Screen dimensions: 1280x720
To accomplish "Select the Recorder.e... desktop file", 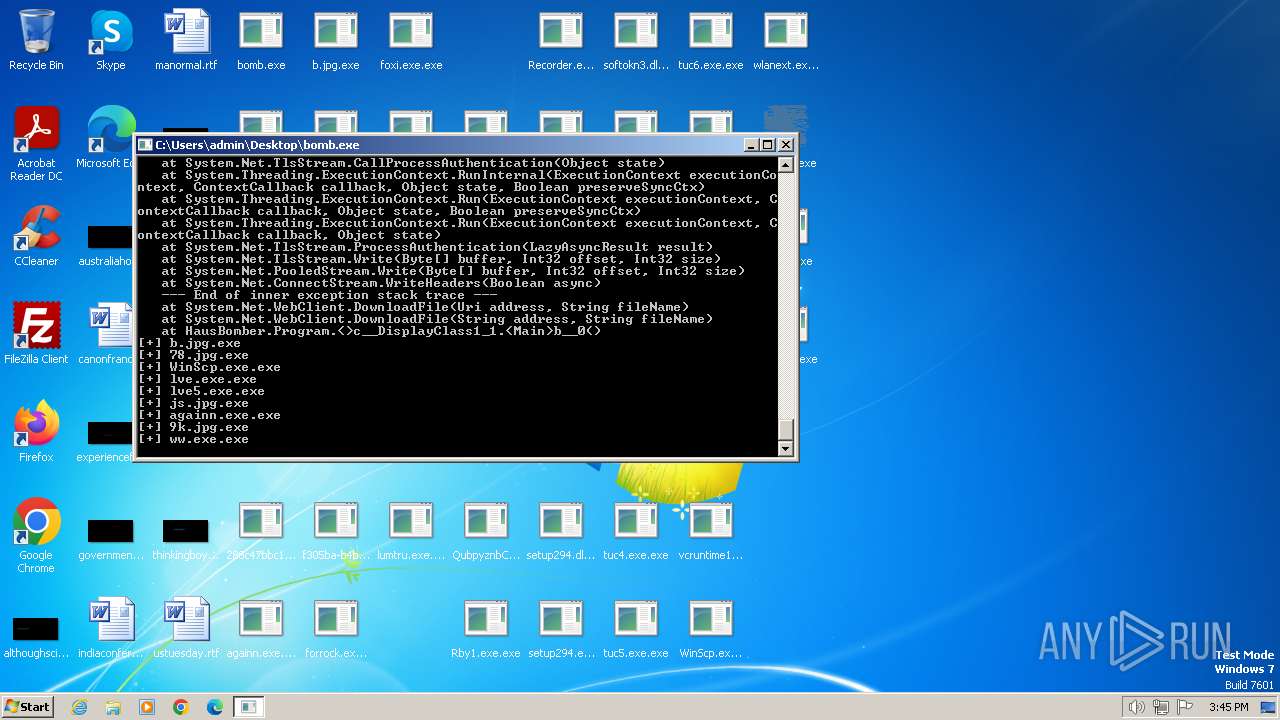I will [x=561, y=40].
